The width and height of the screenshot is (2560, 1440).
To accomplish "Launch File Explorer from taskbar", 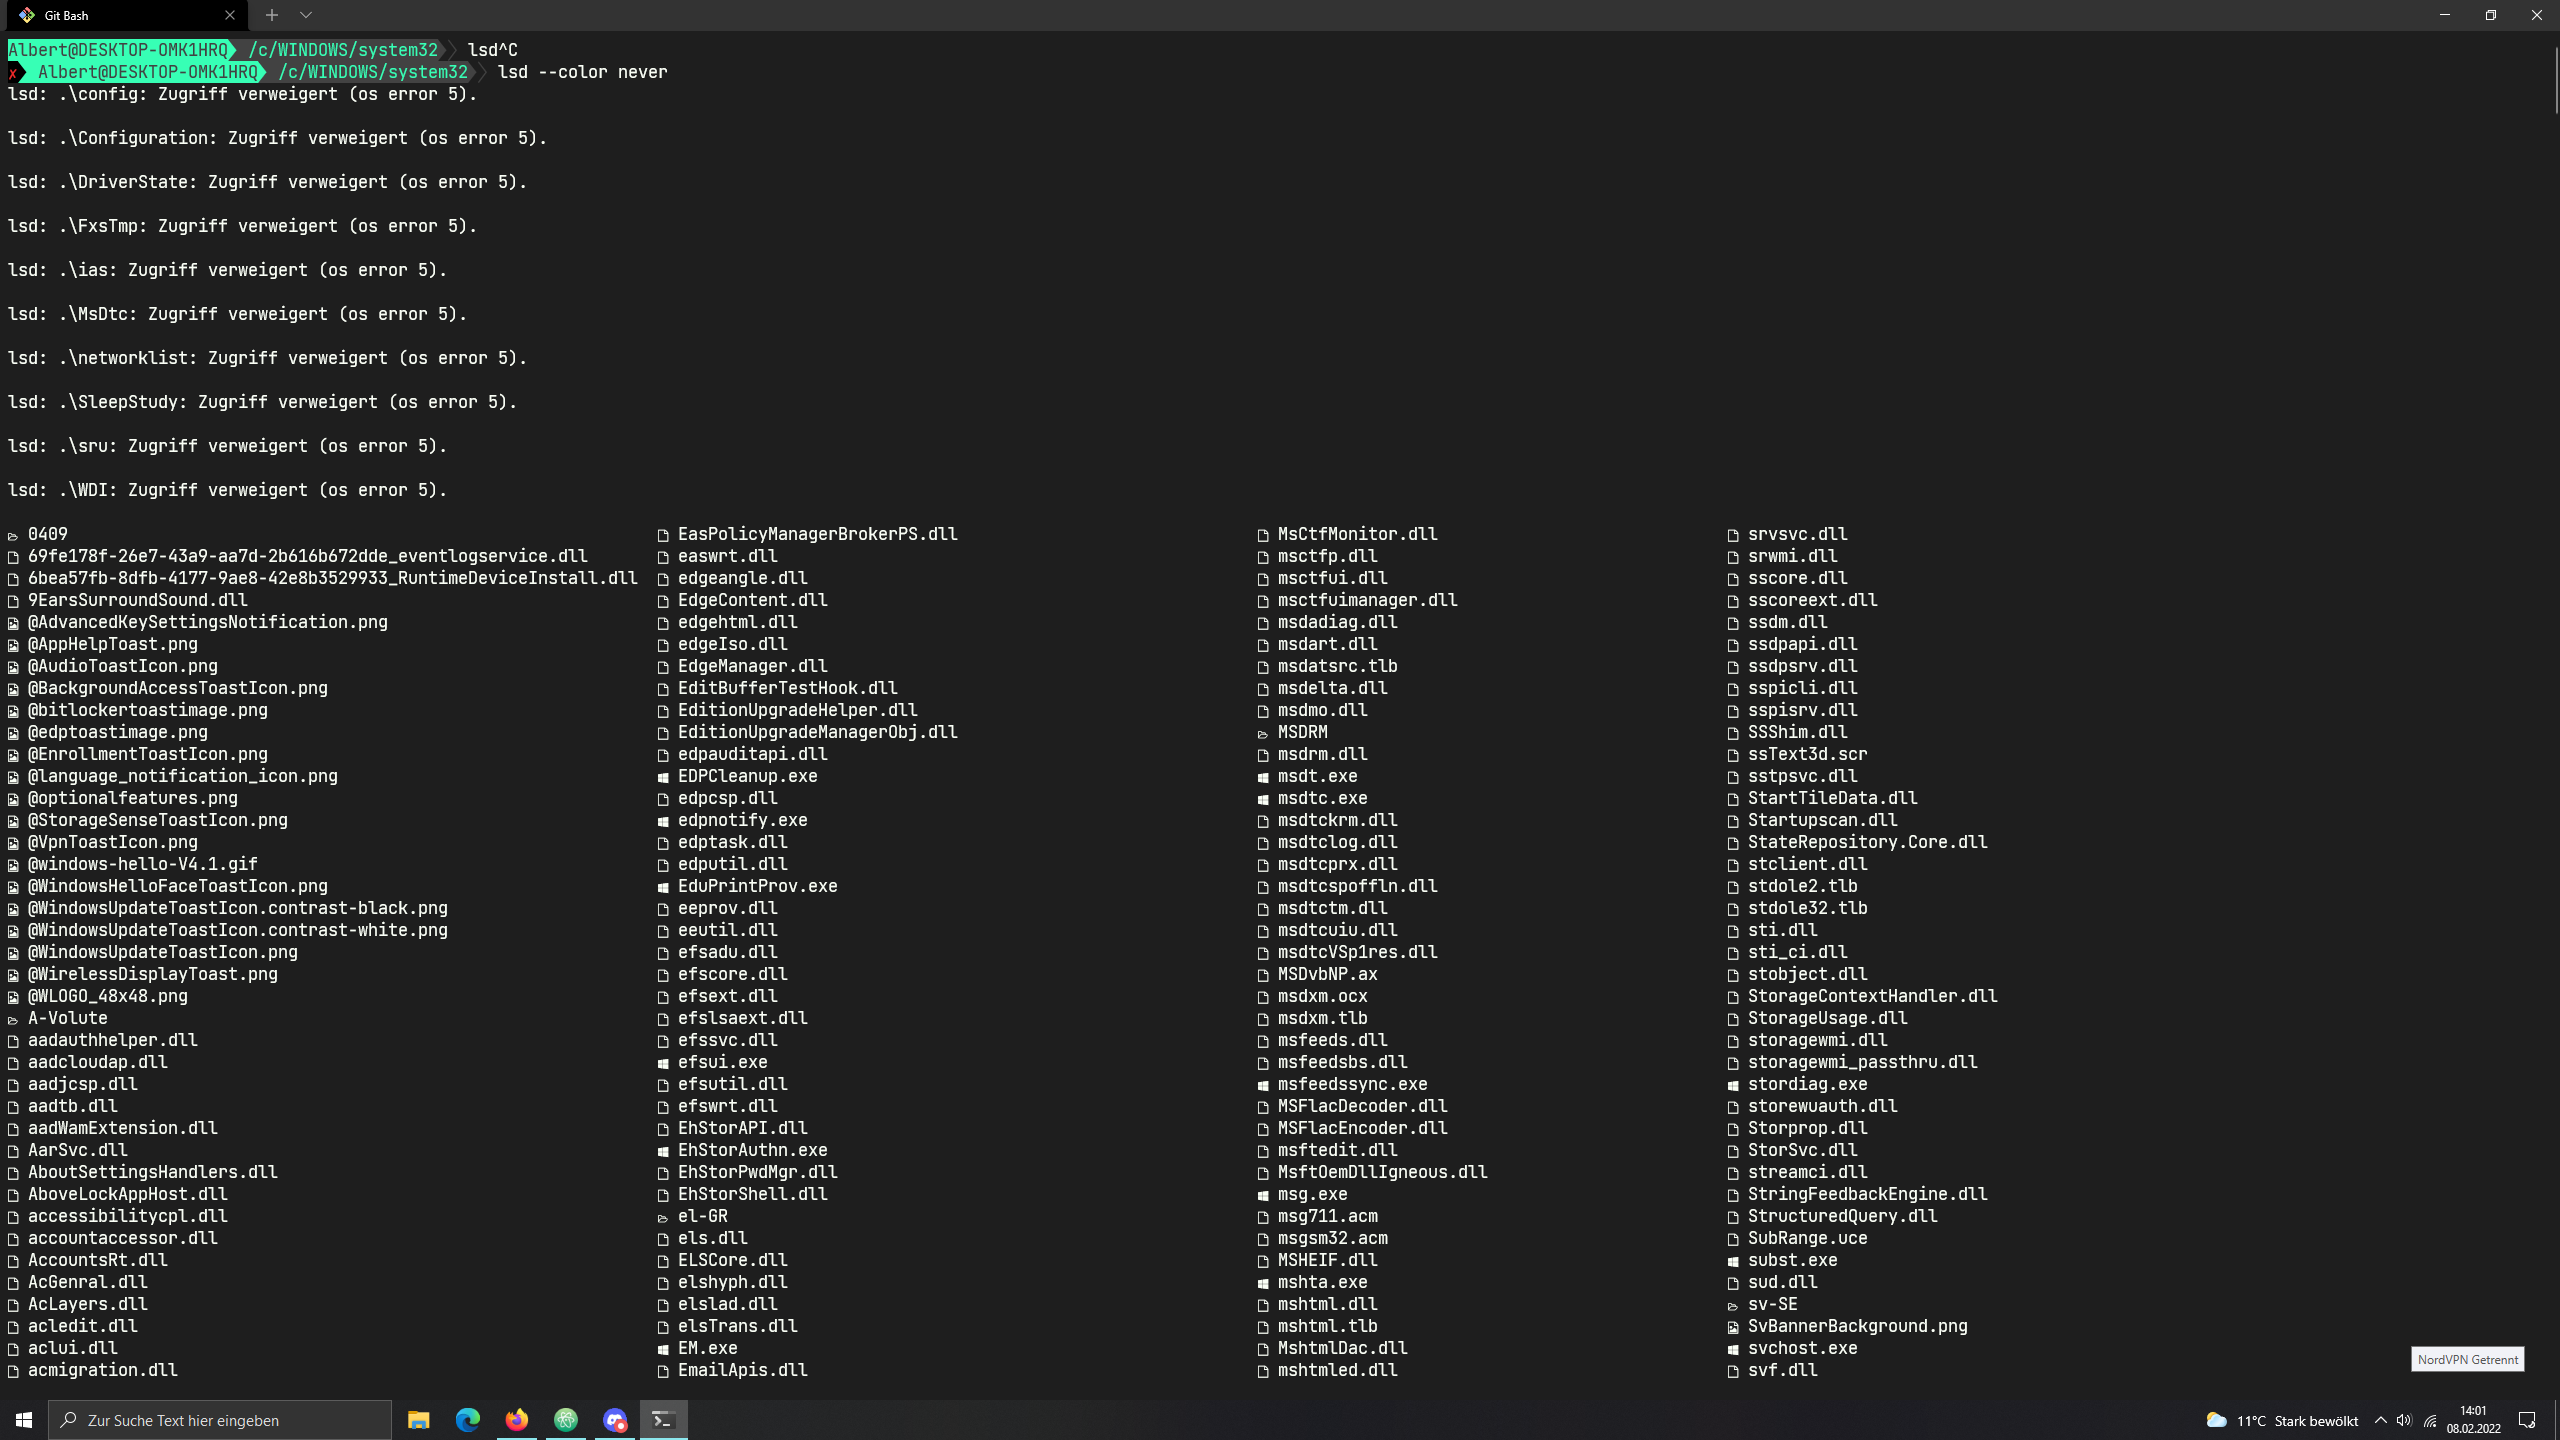I will tap(419, 1419).
